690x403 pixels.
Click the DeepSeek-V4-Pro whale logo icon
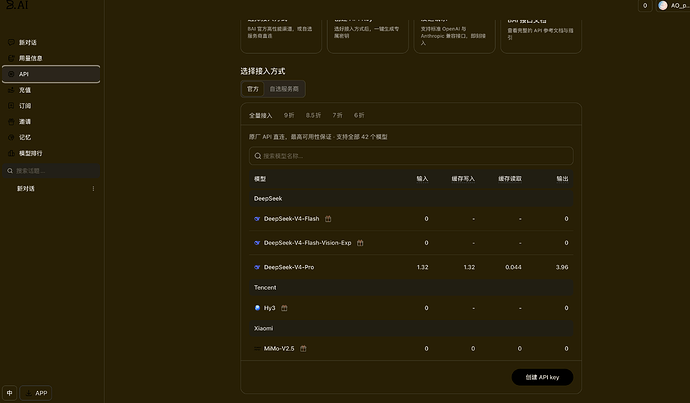click(x=257, y=267)
